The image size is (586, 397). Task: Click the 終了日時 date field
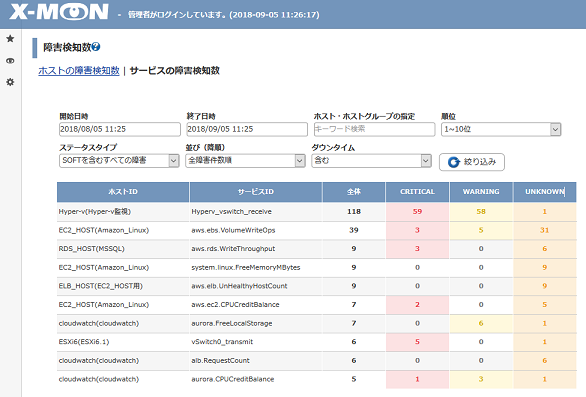point(247,129)
